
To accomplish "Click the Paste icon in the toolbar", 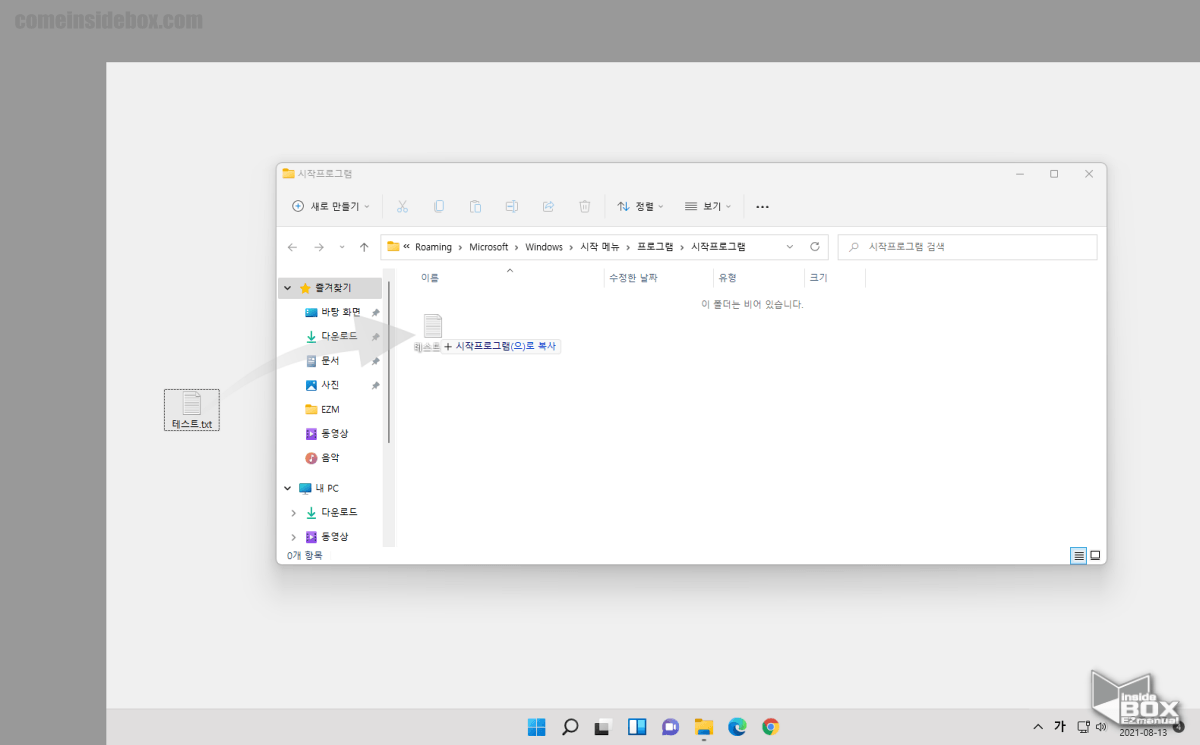I will coord(475,206).
